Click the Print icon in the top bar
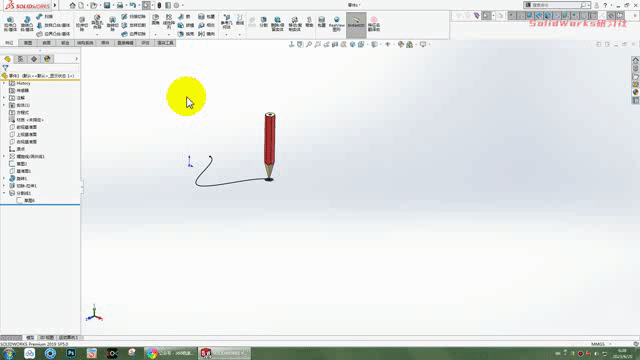Viewport: 640px width, 360px height. pyautogui.click(x=120, y=5)
